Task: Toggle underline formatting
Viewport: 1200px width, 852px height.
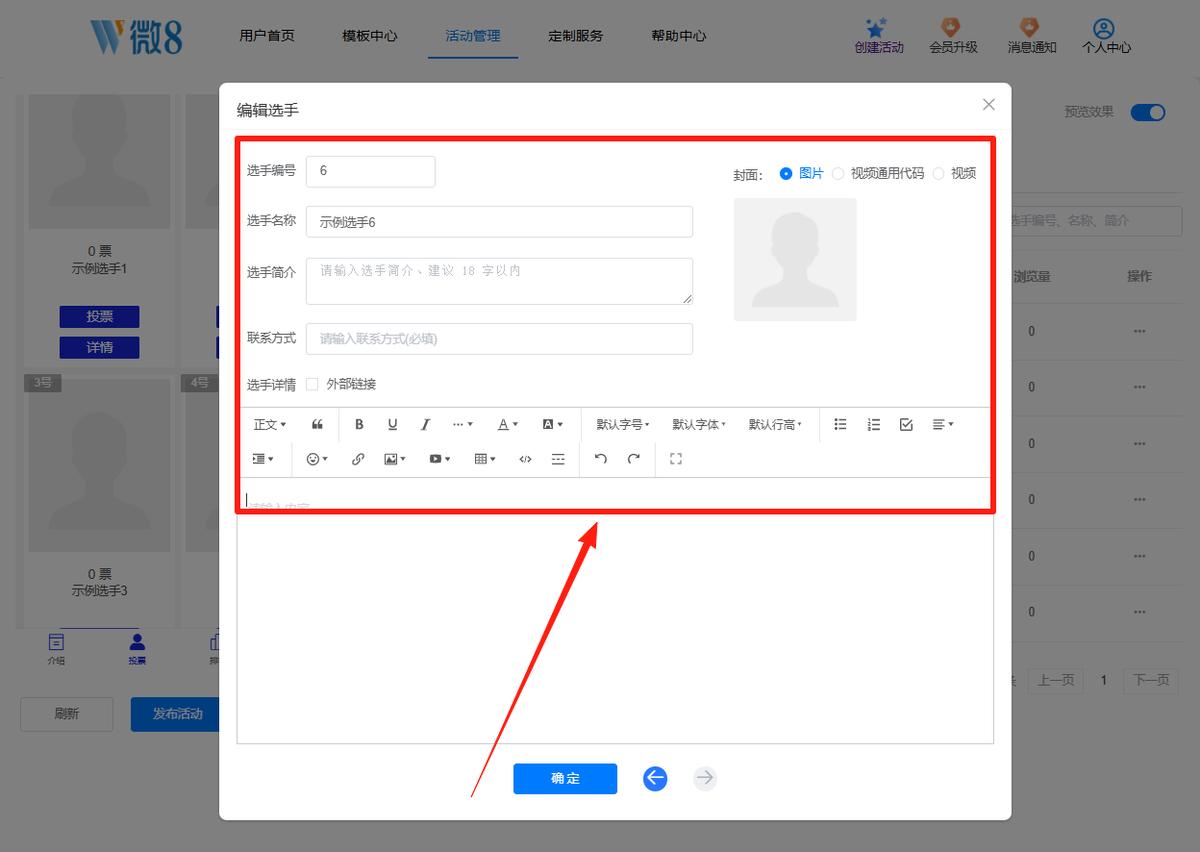Action: [392, 425]
